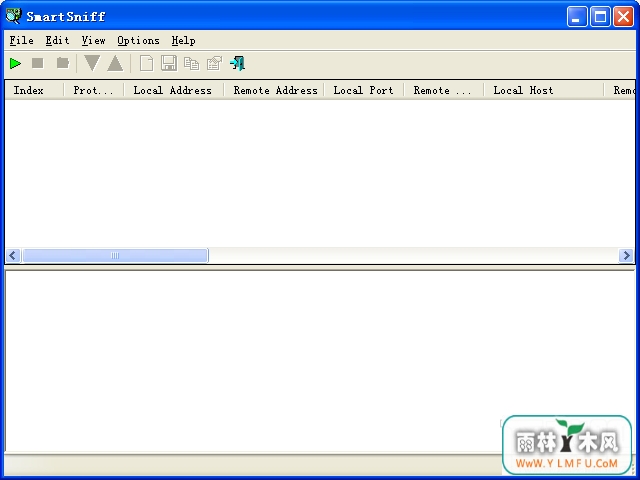Viewport: 640px width, 480px height.
Task: Click the new blank page icon
Action: (x=146, y=63)
